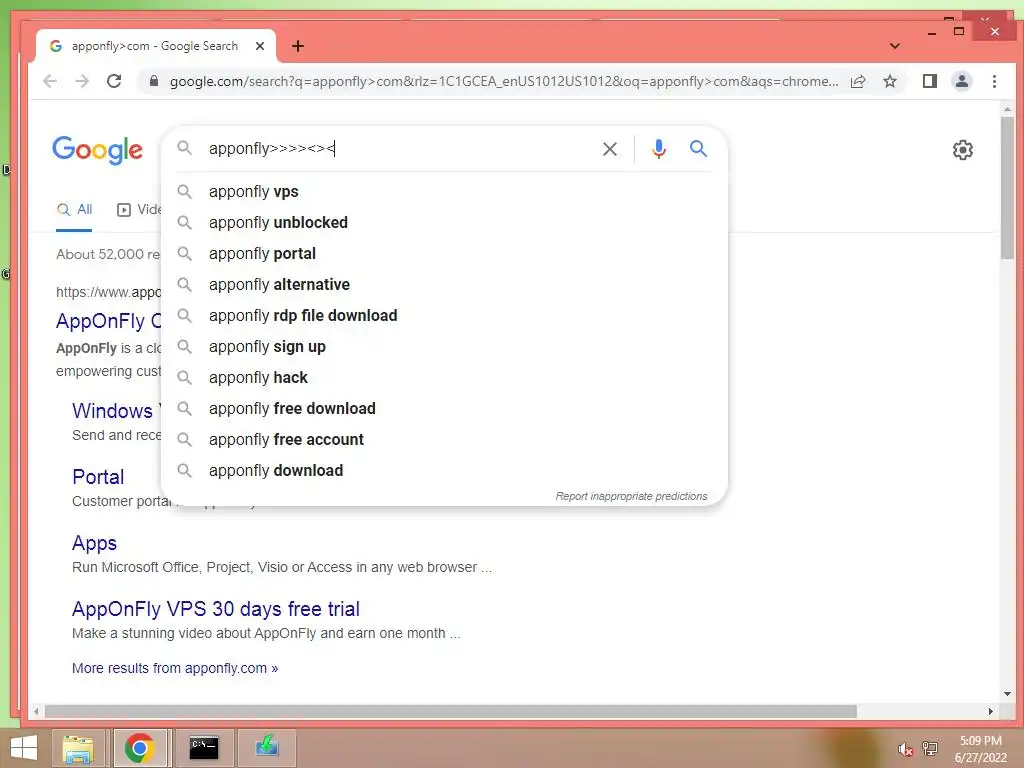Select suggestion apponfly sign up
The height and width of the screenshot is (768, 1024).
click(x=444, y=347)
